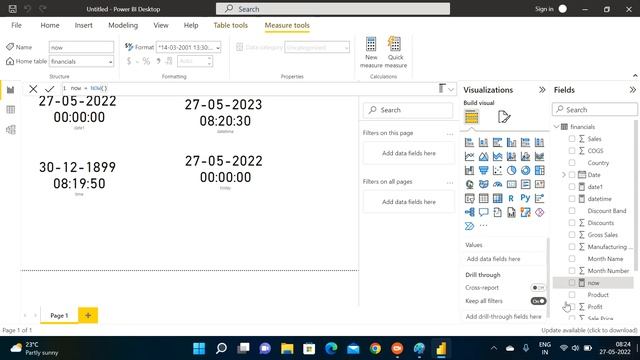Select the Stacked bar chart visual
The image size is (640, 360).
click(x=469, y=142)
